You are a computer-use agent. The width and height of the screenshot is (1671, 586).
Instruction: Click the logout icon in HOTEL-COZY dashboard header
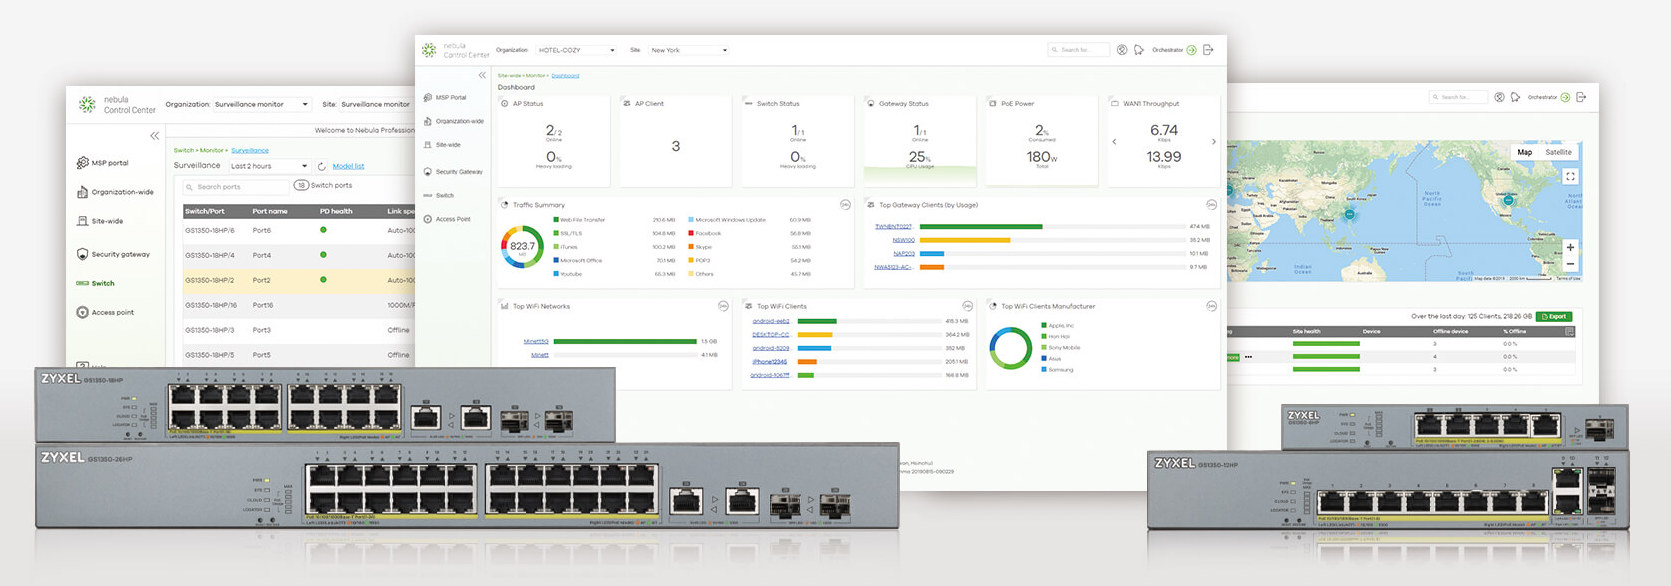click(x=1208, y=50)
